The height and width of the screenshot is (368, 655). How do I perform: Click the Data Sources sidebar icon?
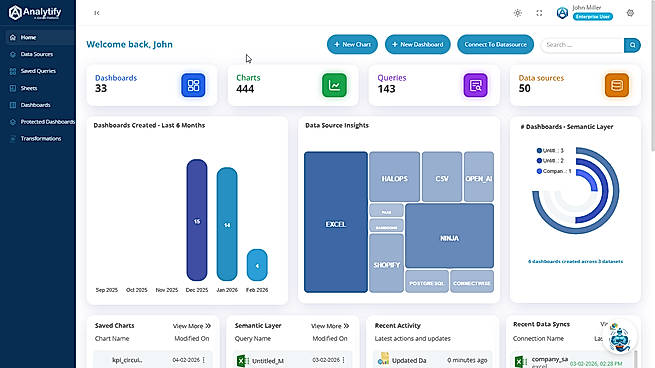click(x=13, y=54)
